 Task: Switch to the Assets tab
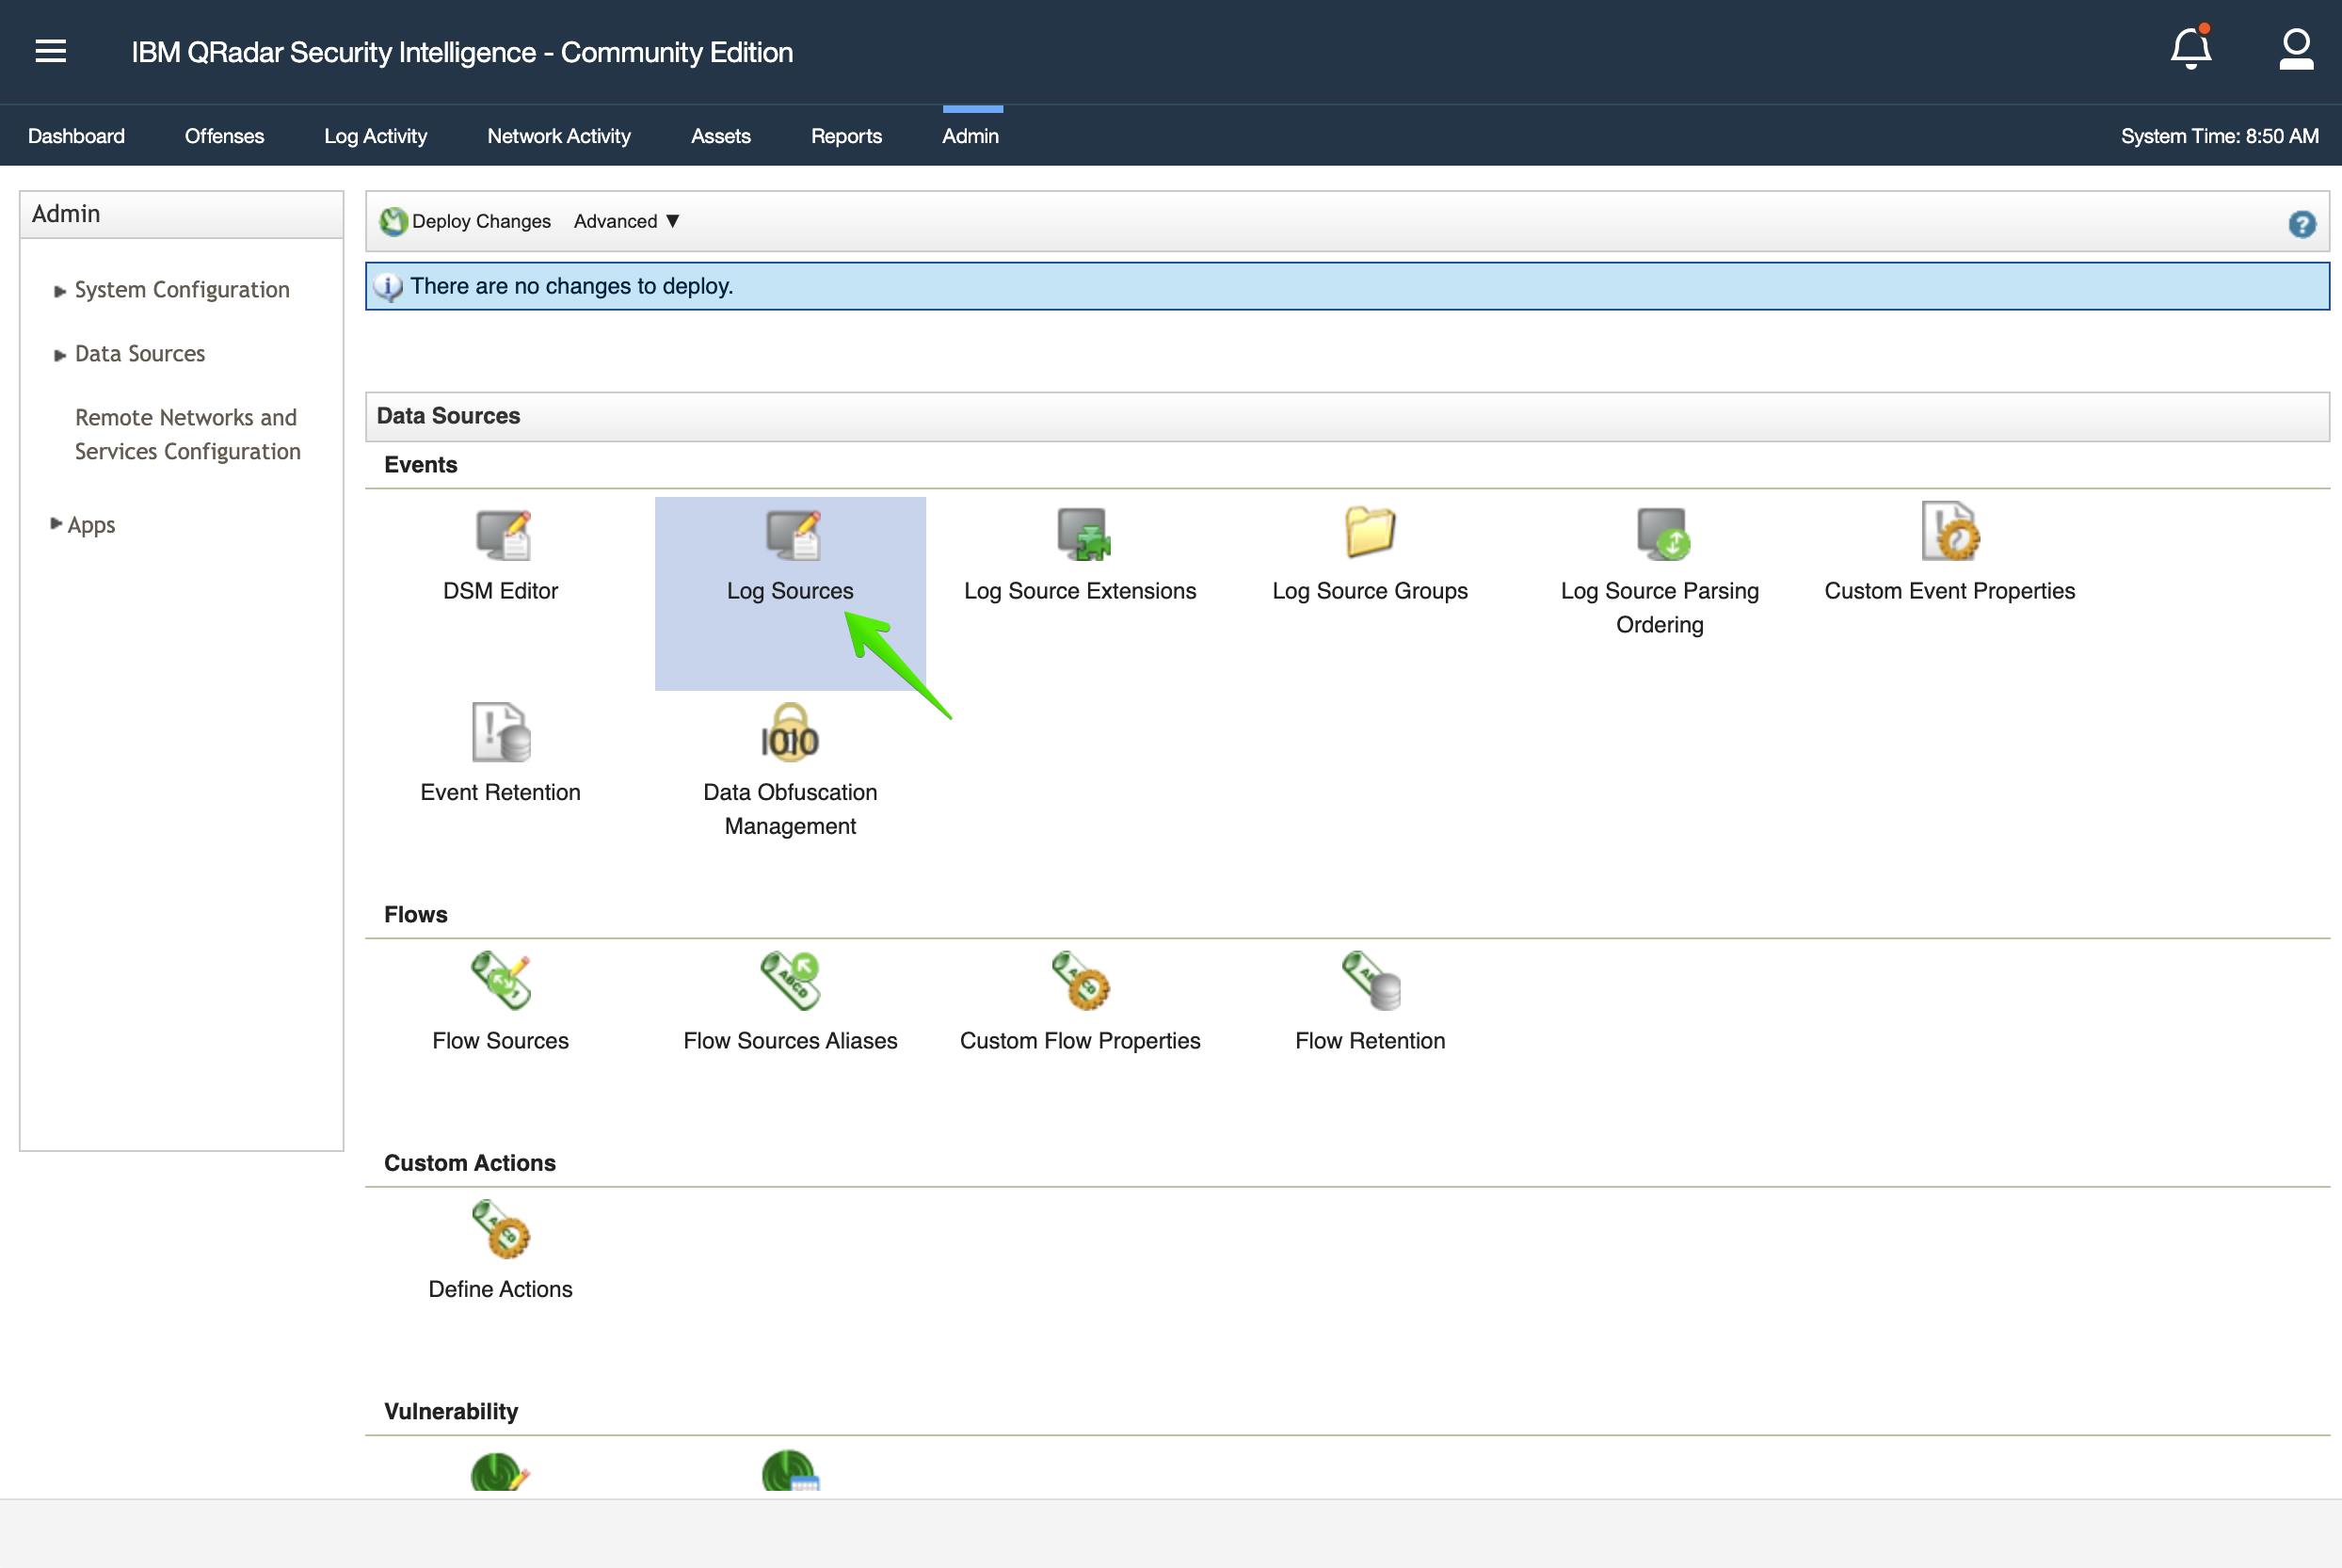coord(721,136)
